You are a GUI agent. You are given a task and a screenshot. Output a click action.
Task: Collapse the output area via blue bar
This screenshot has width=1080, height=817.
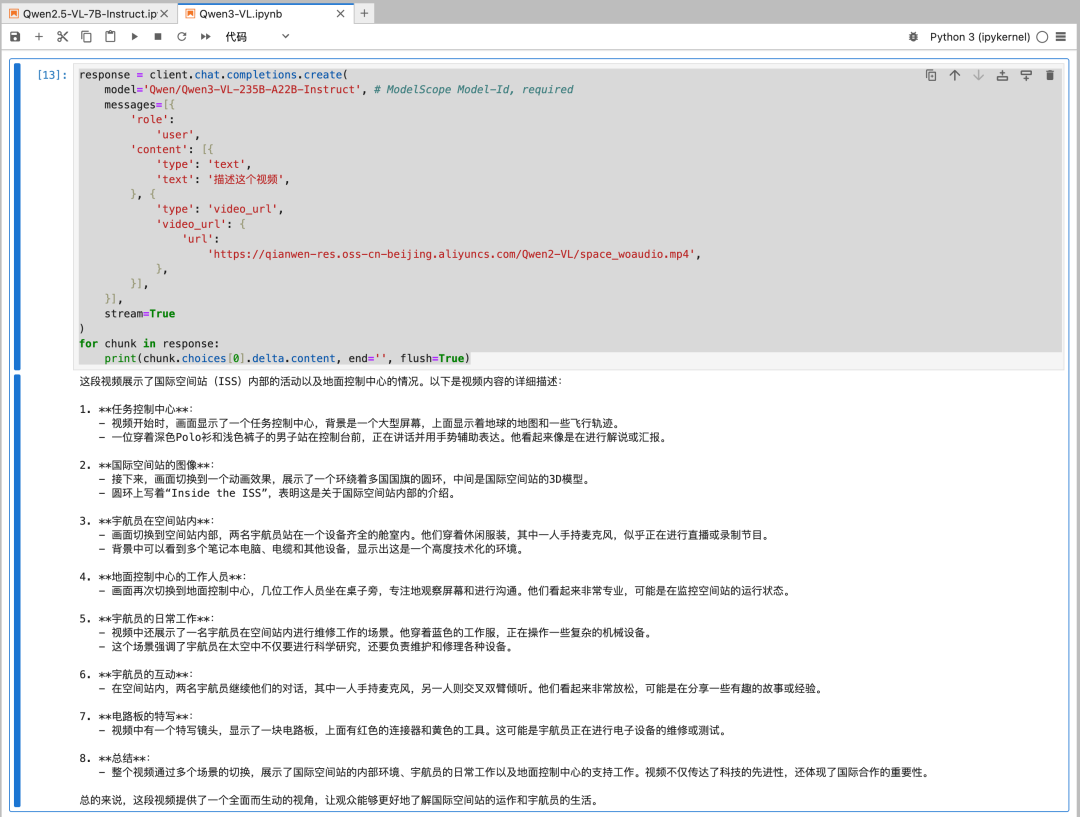click(x=17, y=590)
